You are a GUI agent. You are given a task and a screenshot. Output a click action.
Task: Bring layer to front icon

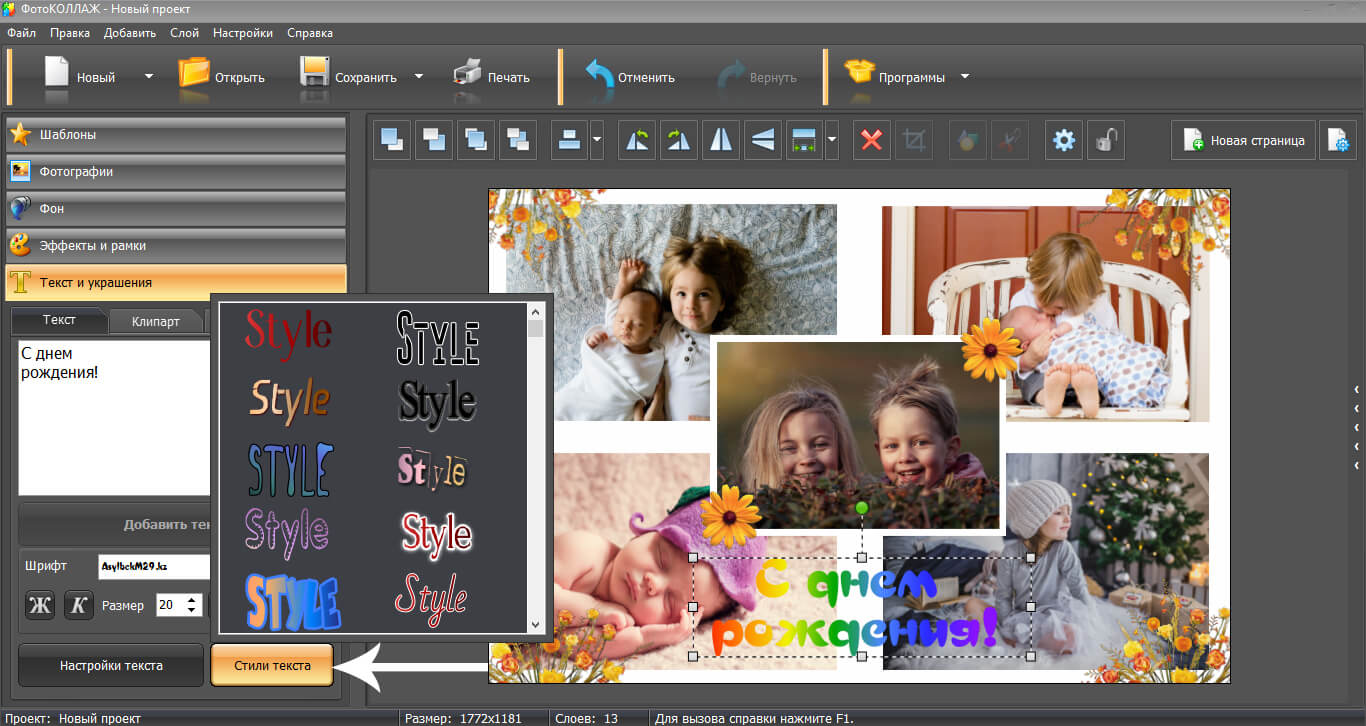coord(393,140)
